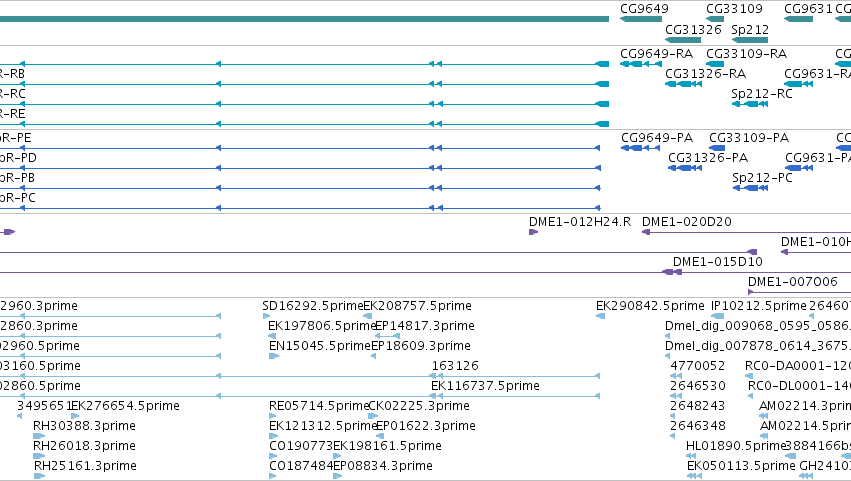Click the IP10212.5prime EST label

click(759, 306)
